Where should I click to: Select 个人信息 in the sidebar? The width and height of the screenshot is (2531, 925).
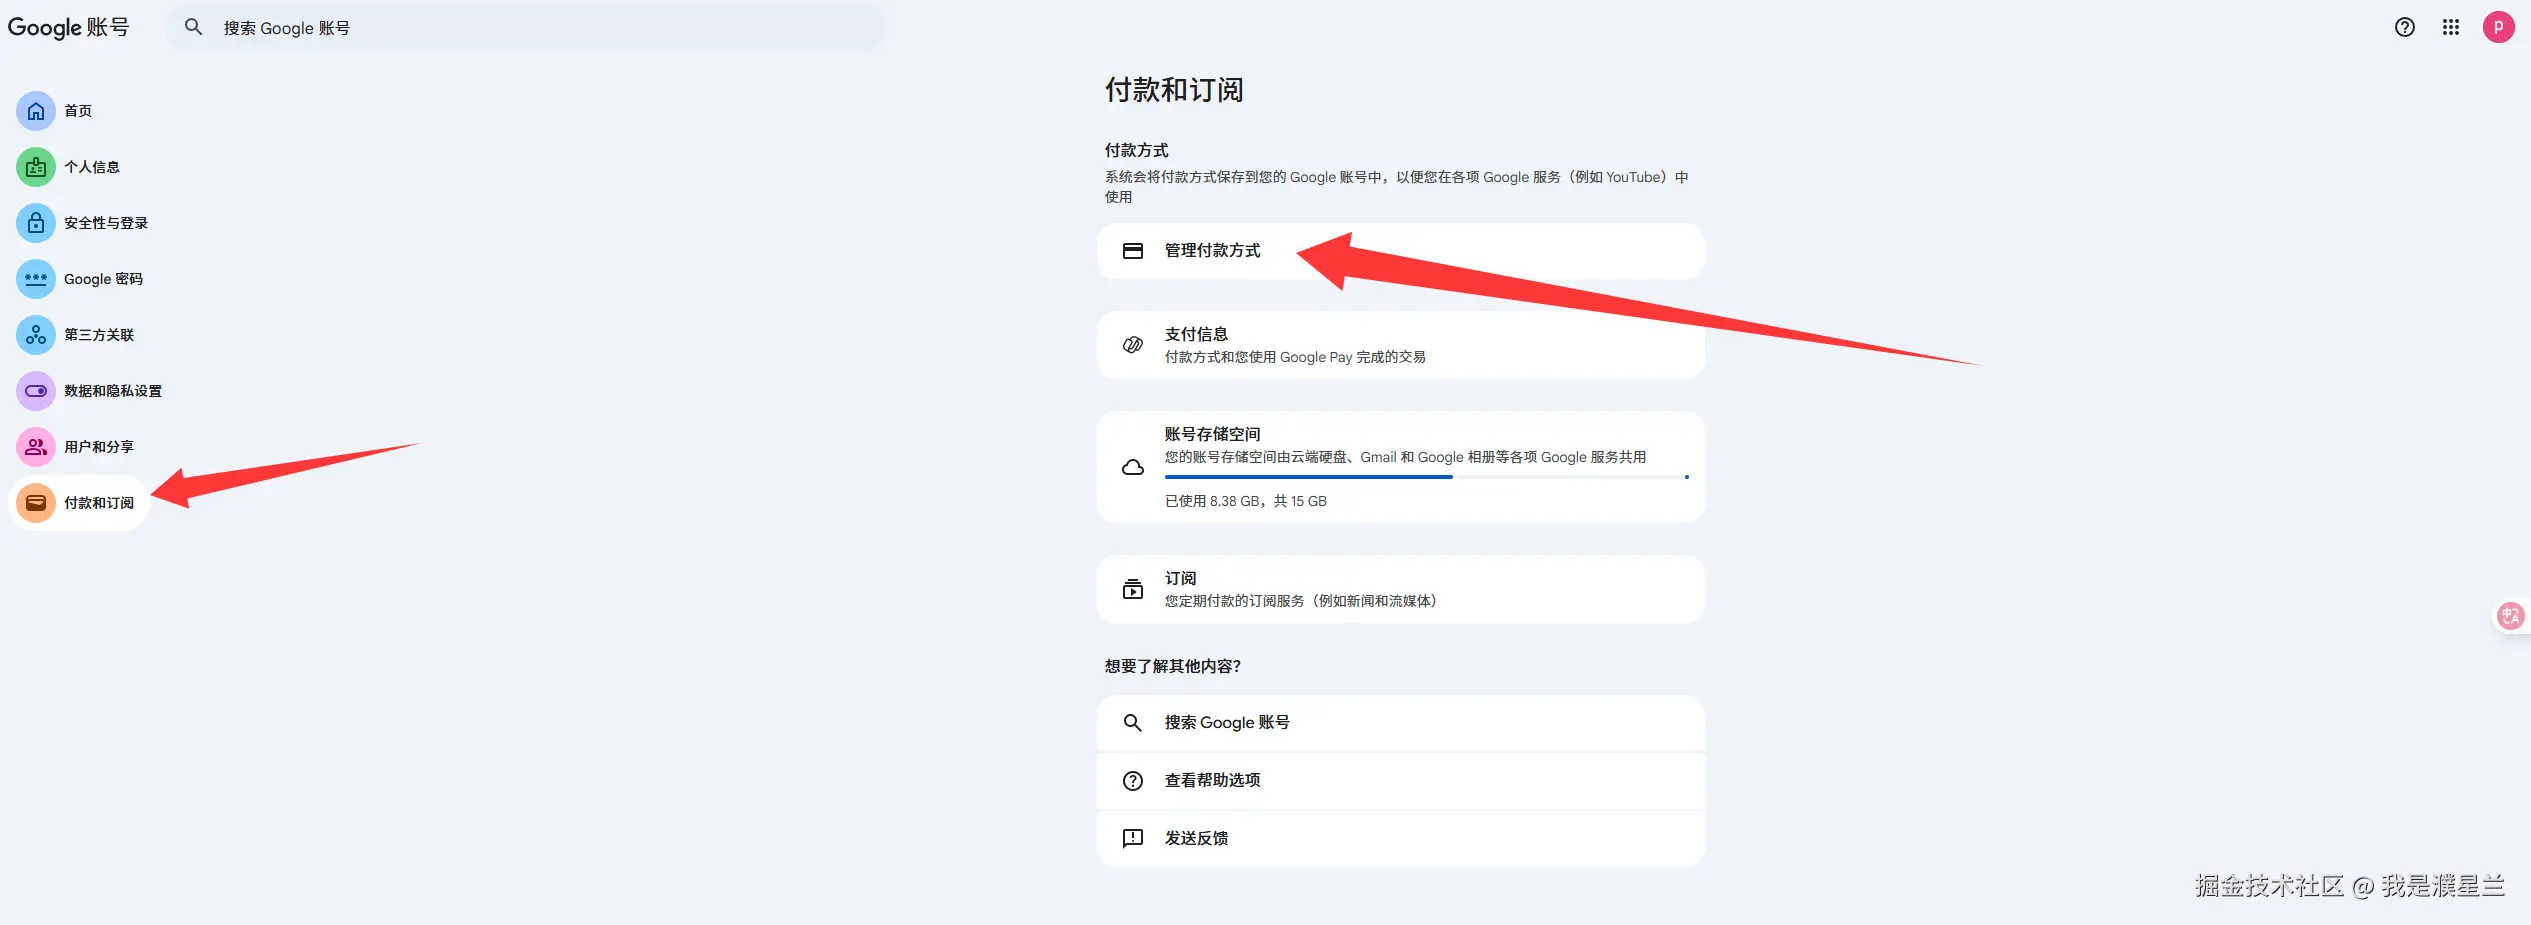pos(35,167)
